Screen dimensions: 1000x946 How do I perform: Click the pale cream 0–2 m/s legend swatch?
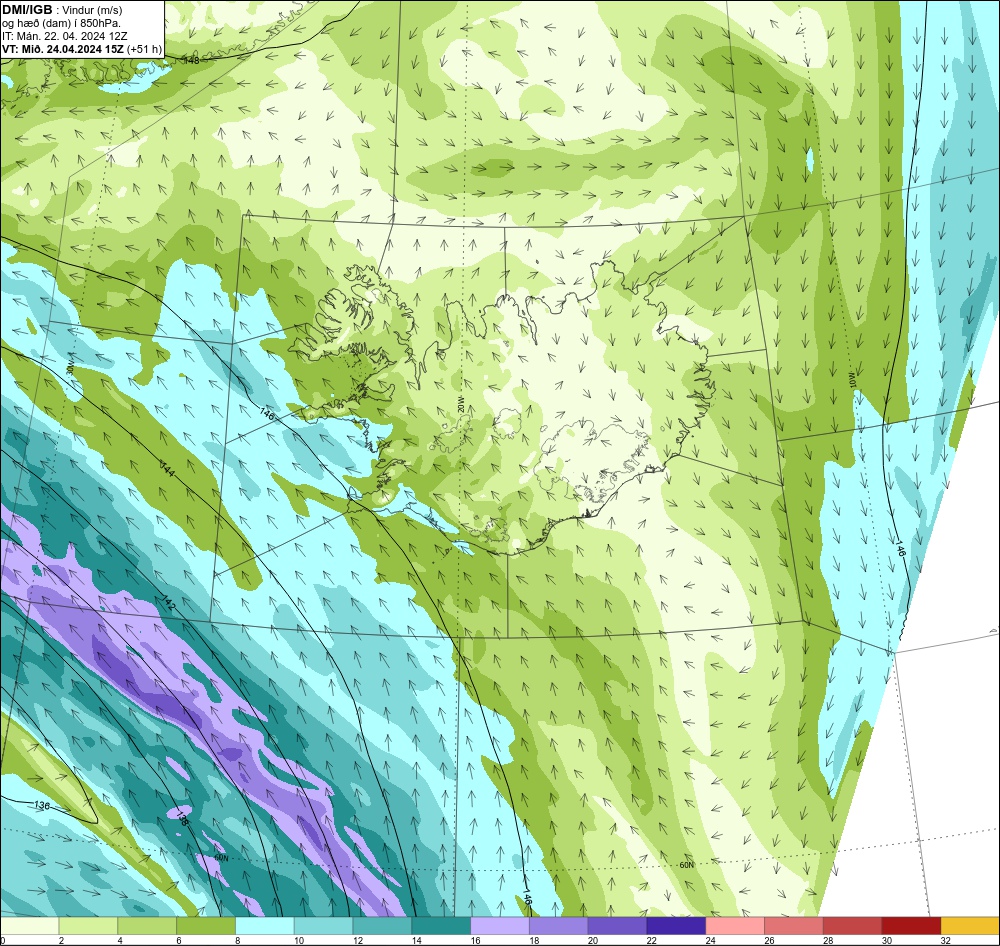tap(29, 926)
